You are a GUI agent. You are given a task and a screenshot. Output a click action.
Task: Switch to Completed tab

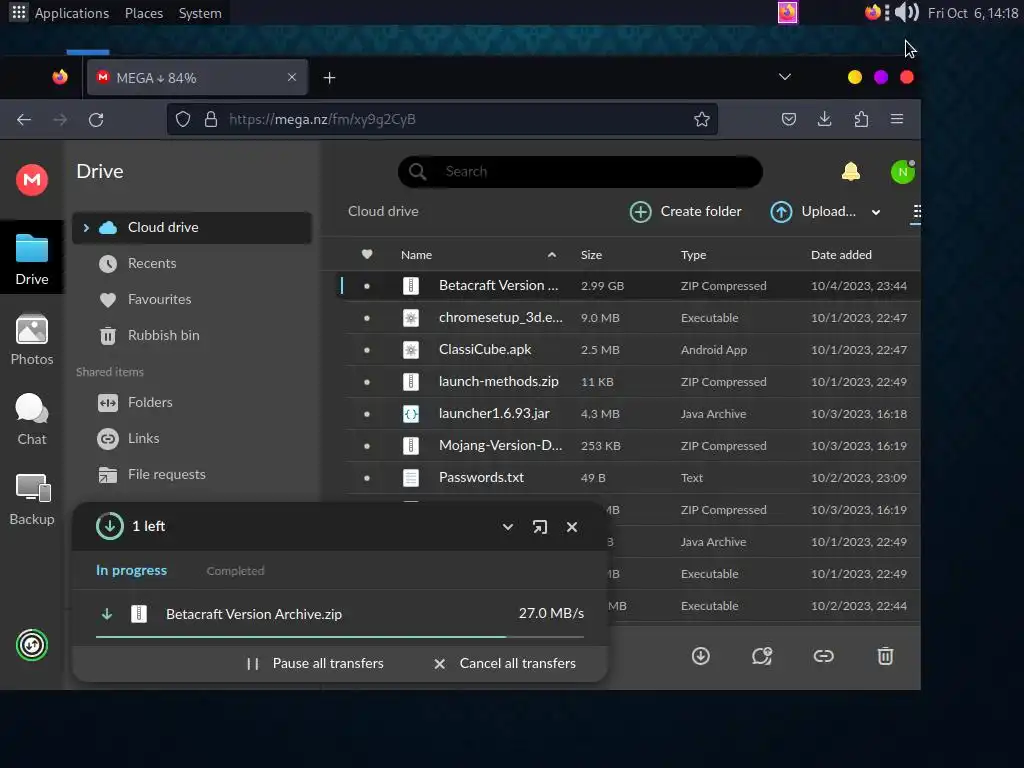click(236, 571)
